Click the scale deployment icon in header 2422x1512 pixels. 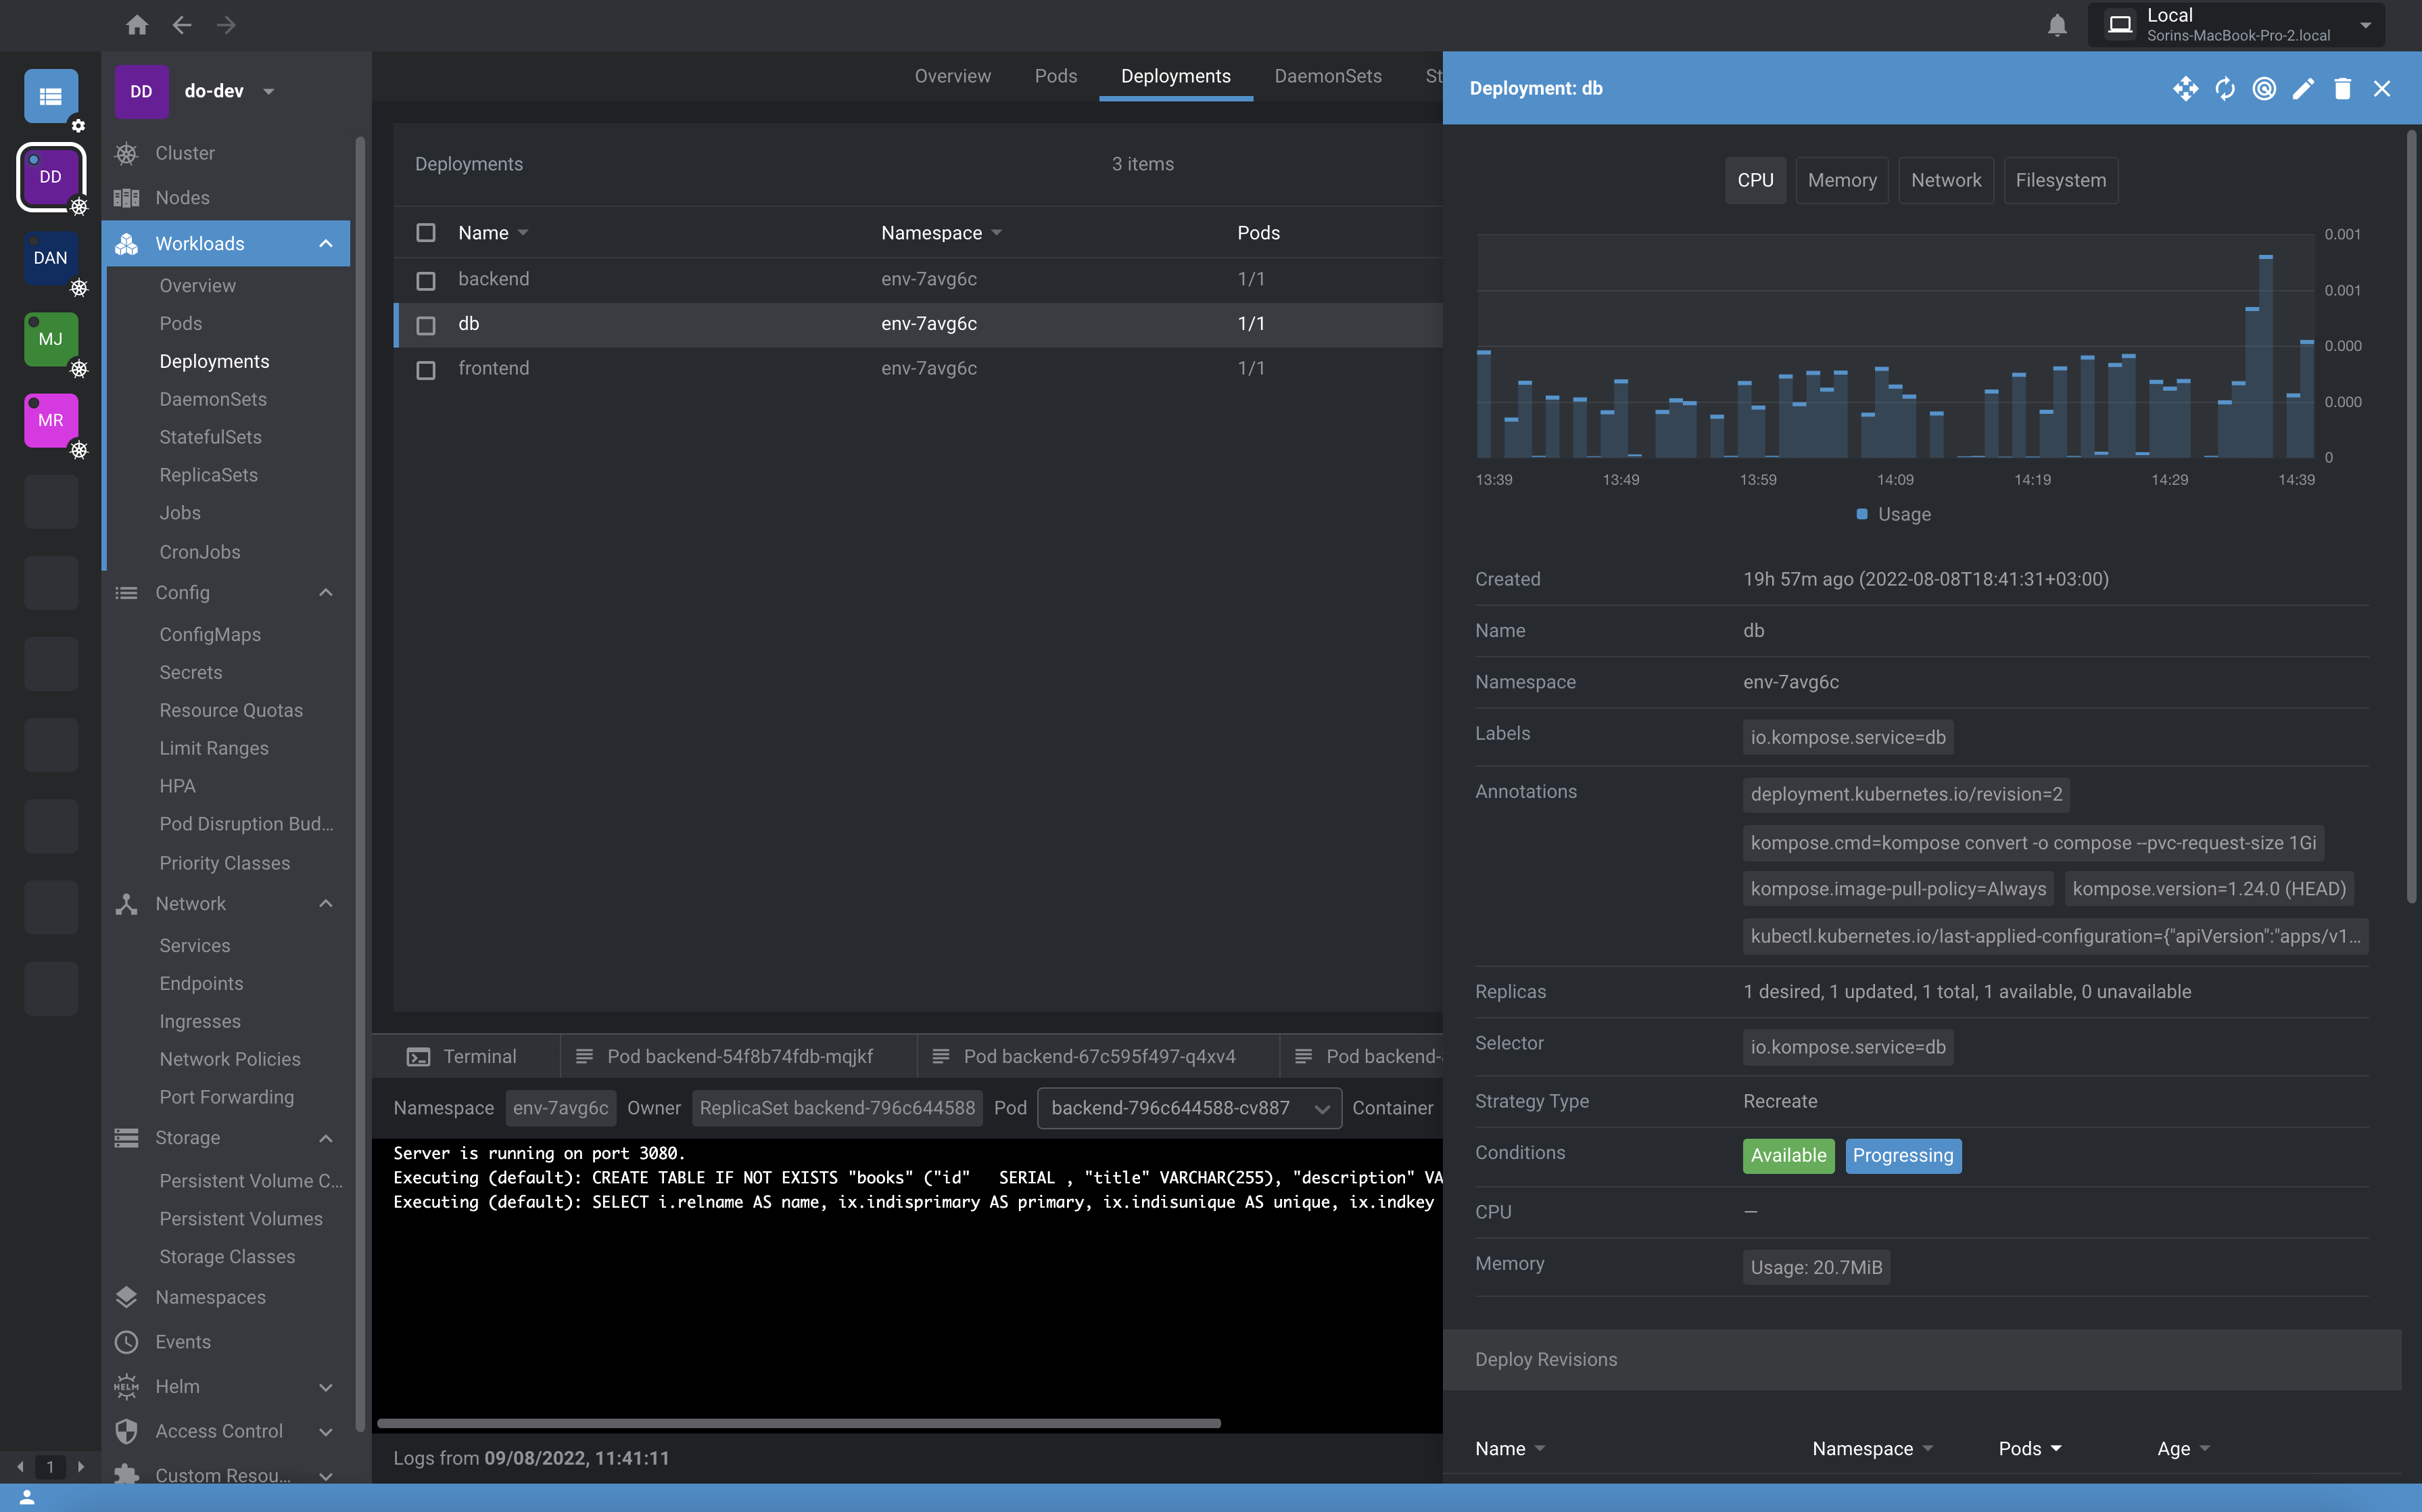[2185, 89]
